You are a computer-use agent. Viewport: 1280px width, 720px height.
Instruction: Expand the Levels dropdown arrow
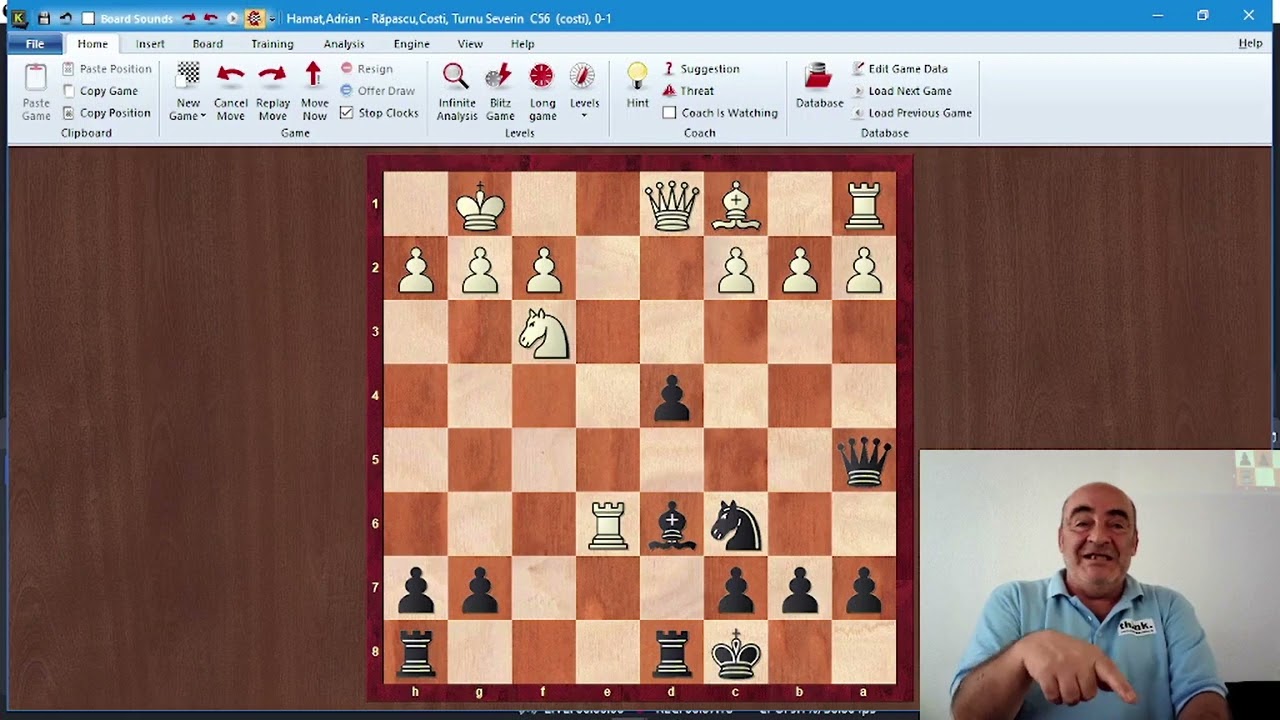584,116
